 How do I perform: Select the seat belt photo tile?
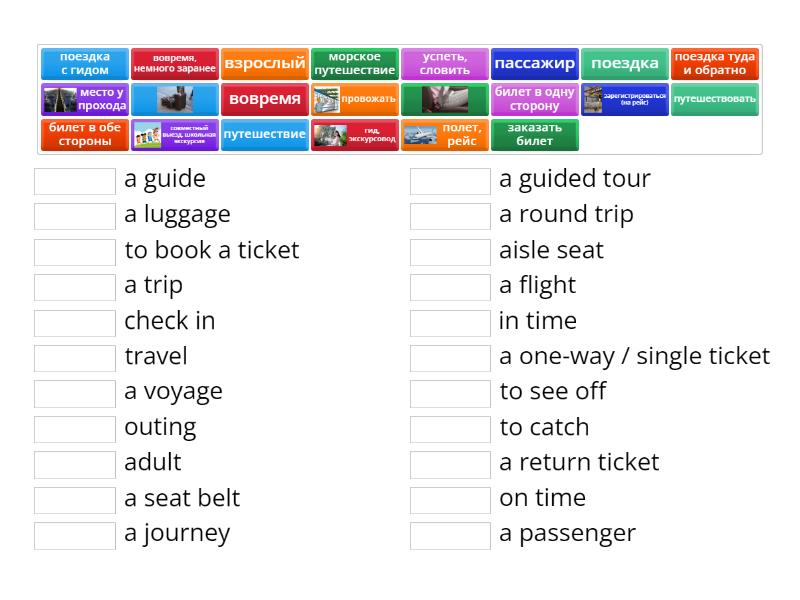(x=445, y=99)
